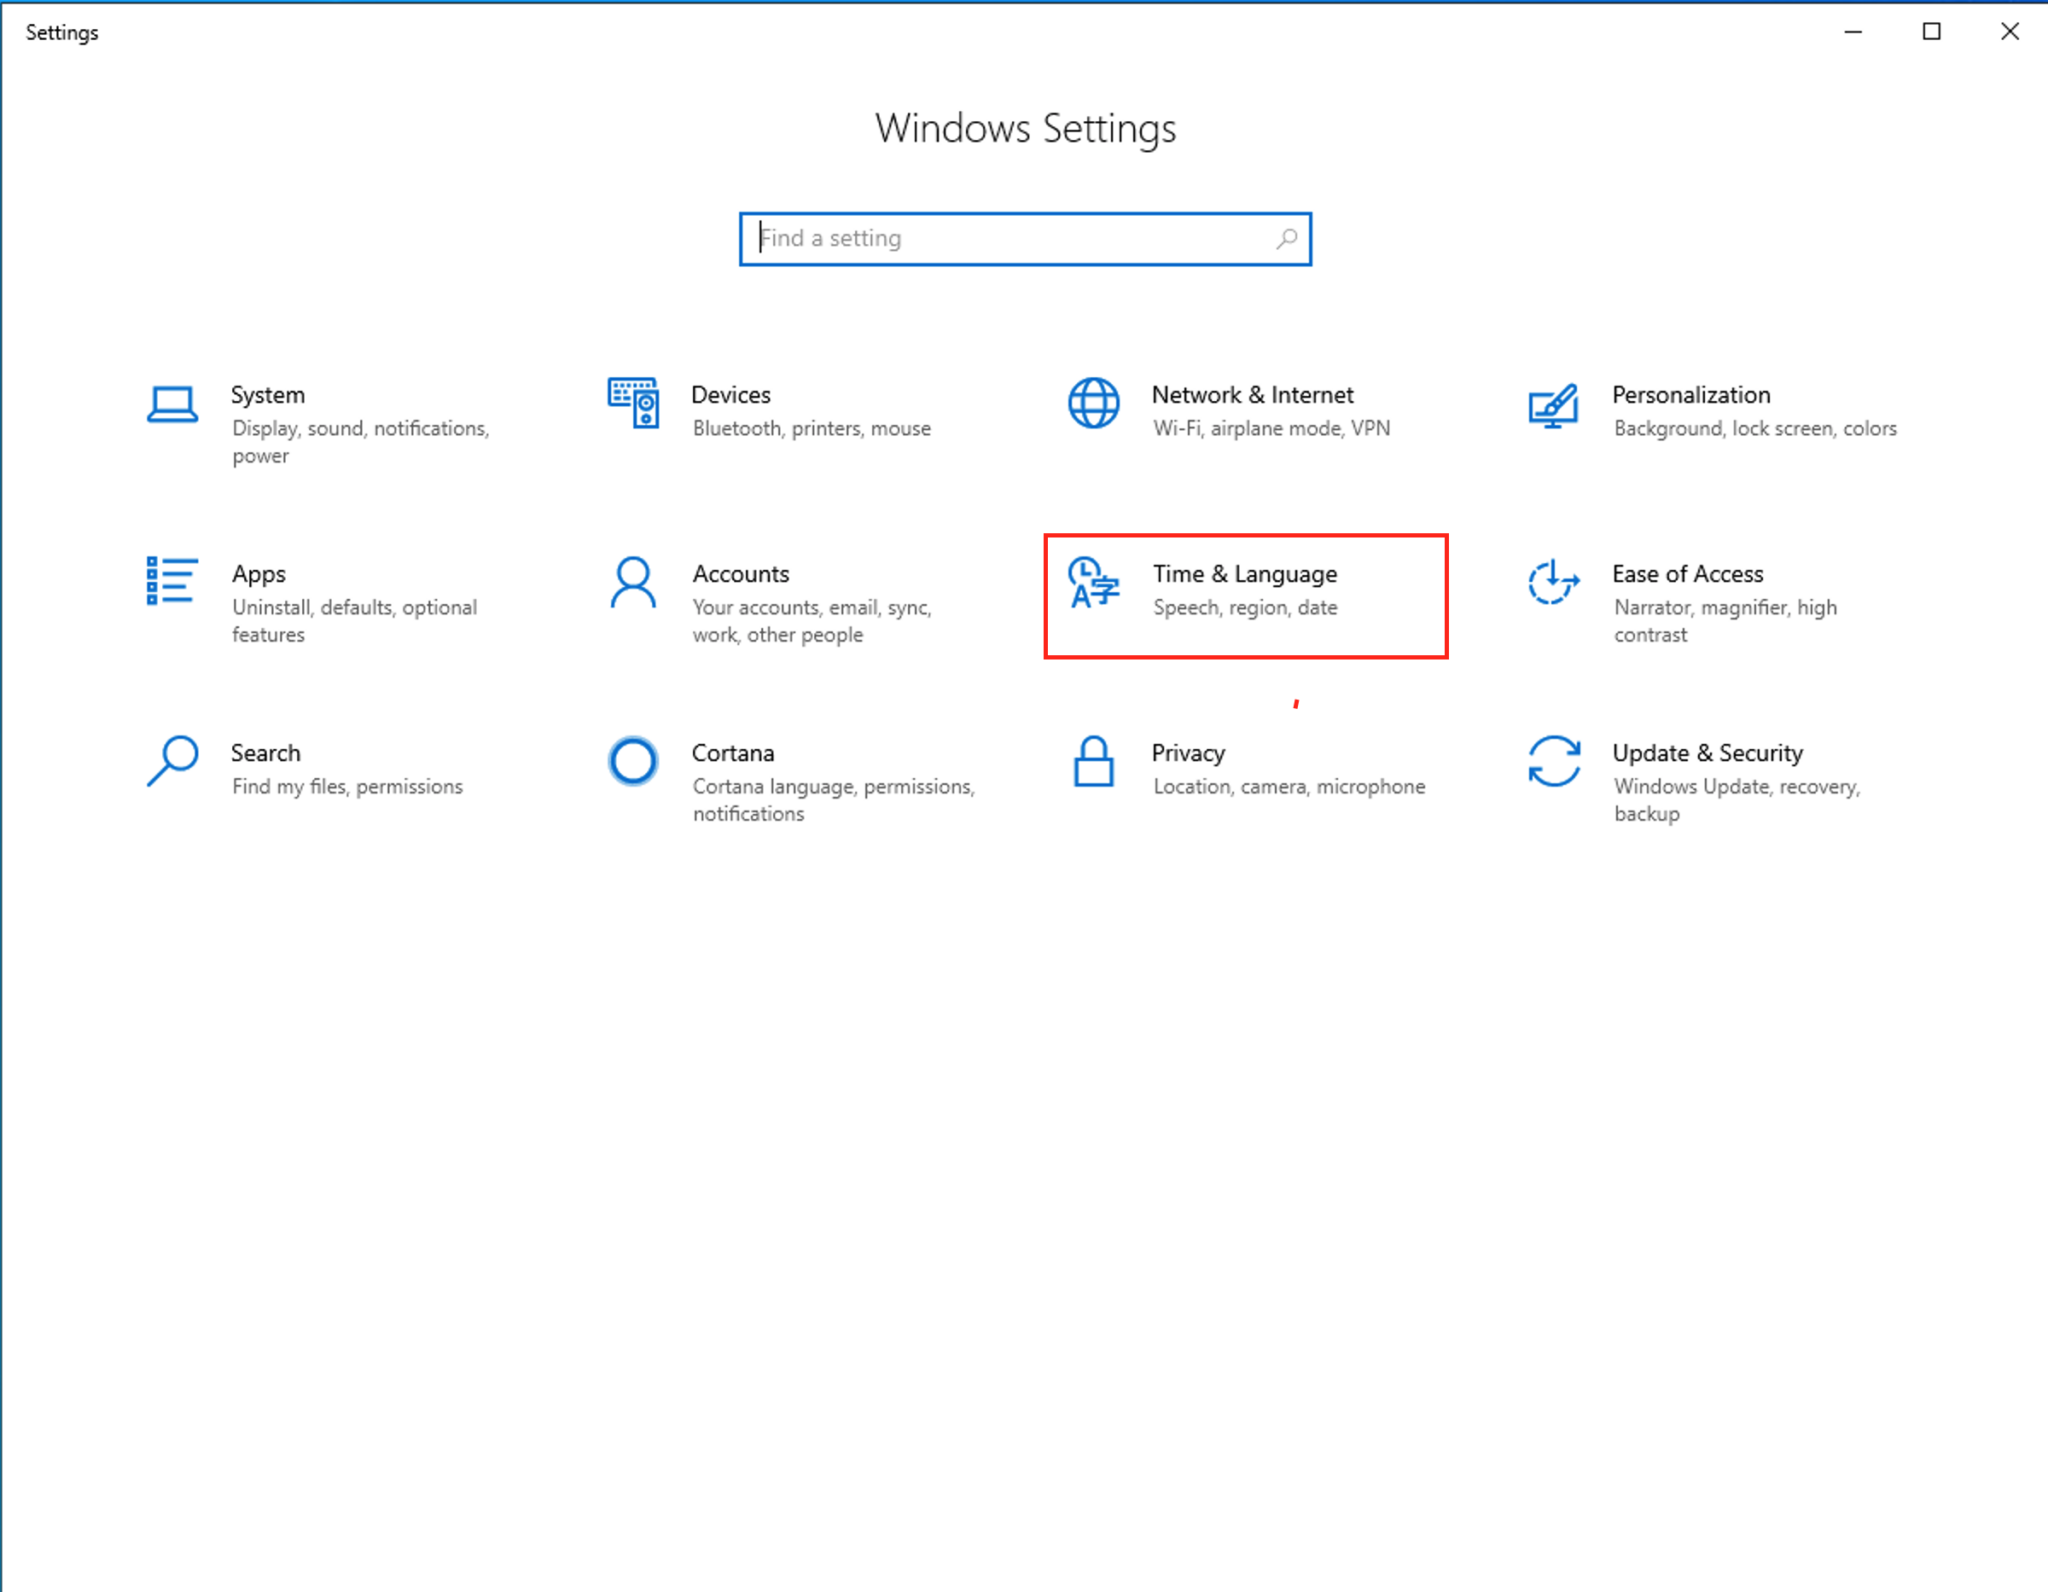Click the magnifier in the search box
Screen dimensions: 2048x1592
[1286, 238]
